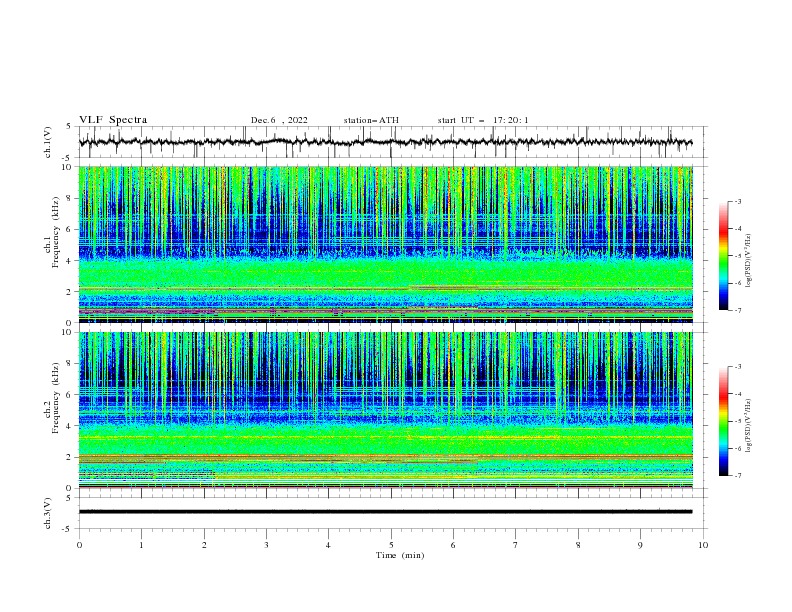Click the ch.1(V) axis label
Image resolution: width=792 pixels, height=612 pixels.
[48, 142]
